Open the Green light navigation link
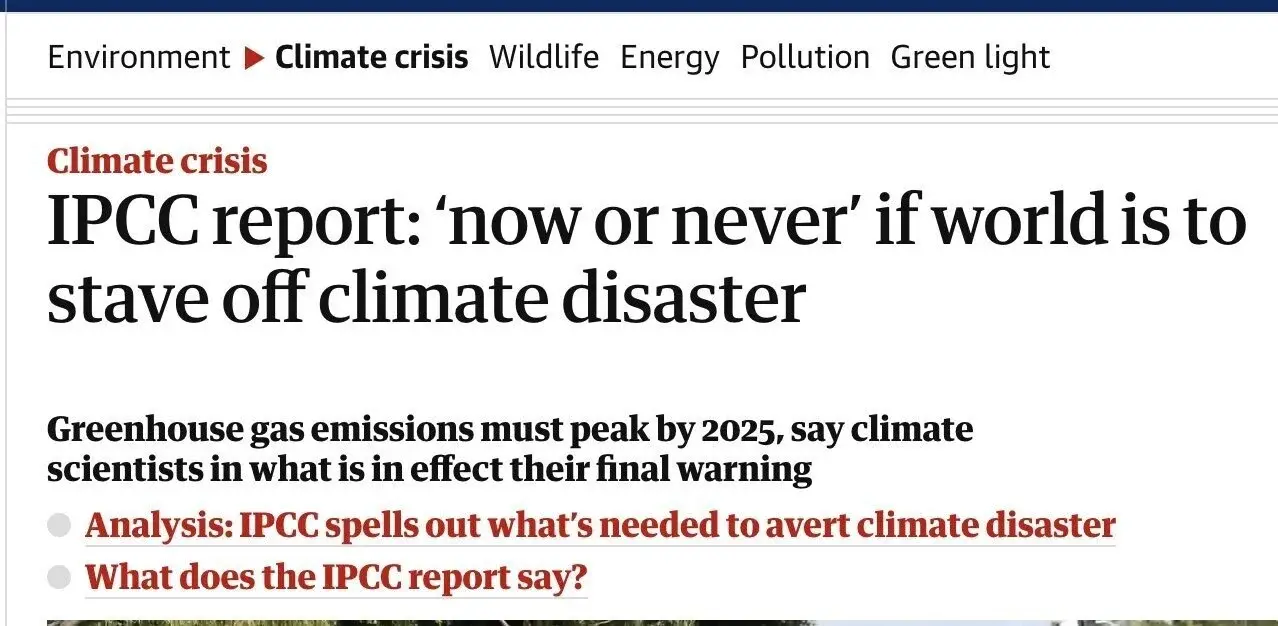The width and height of the screenshot is (1278, 626). pyautogui.click(x=969, y=57)
